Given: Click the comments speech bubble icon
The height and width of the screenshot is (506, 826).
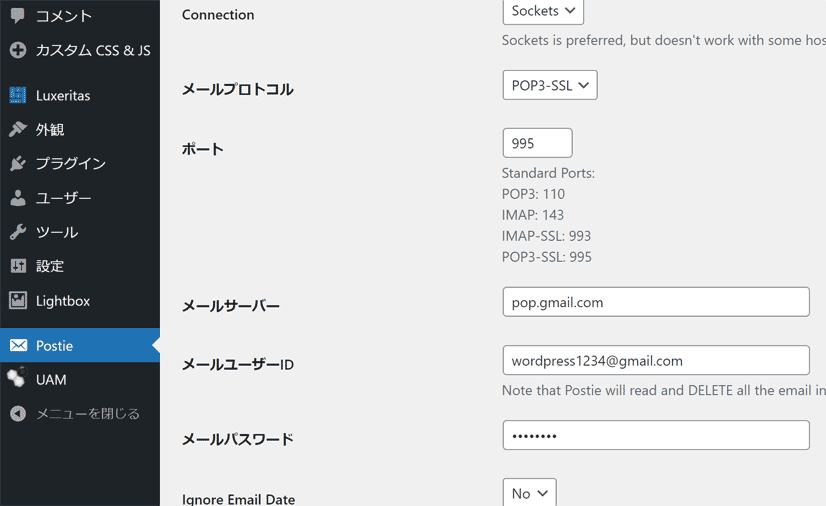Looking at the screenshot, I should click(18, 15).
